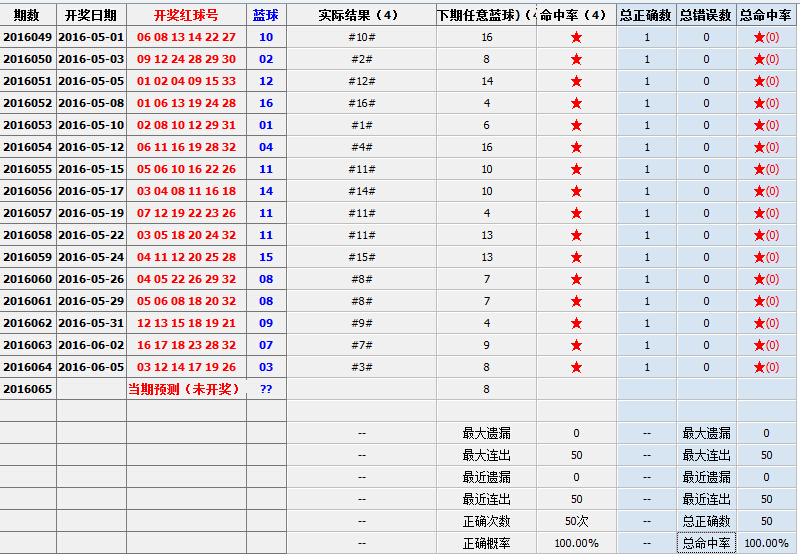800x558 pixels.
Task: Select period cell 2016053
Action: (x=28, y=125)
